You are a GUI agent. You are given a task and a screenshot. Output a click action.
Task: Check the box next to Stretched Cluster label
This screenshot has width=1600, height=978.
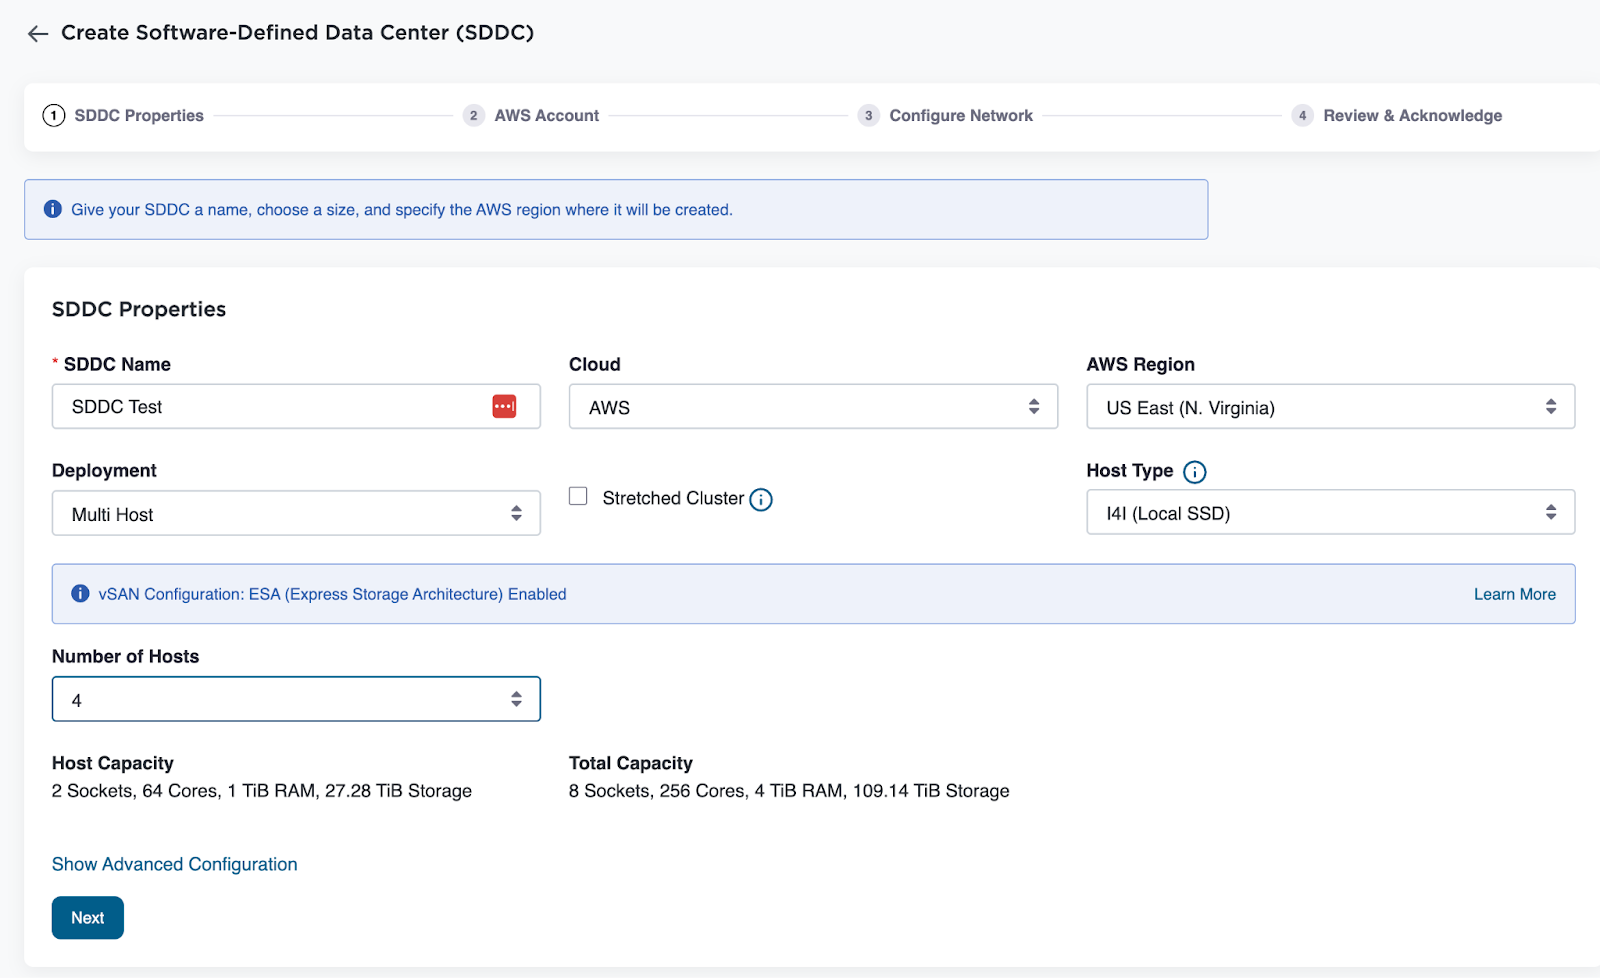pyautogui.click(x=577, y=495)
